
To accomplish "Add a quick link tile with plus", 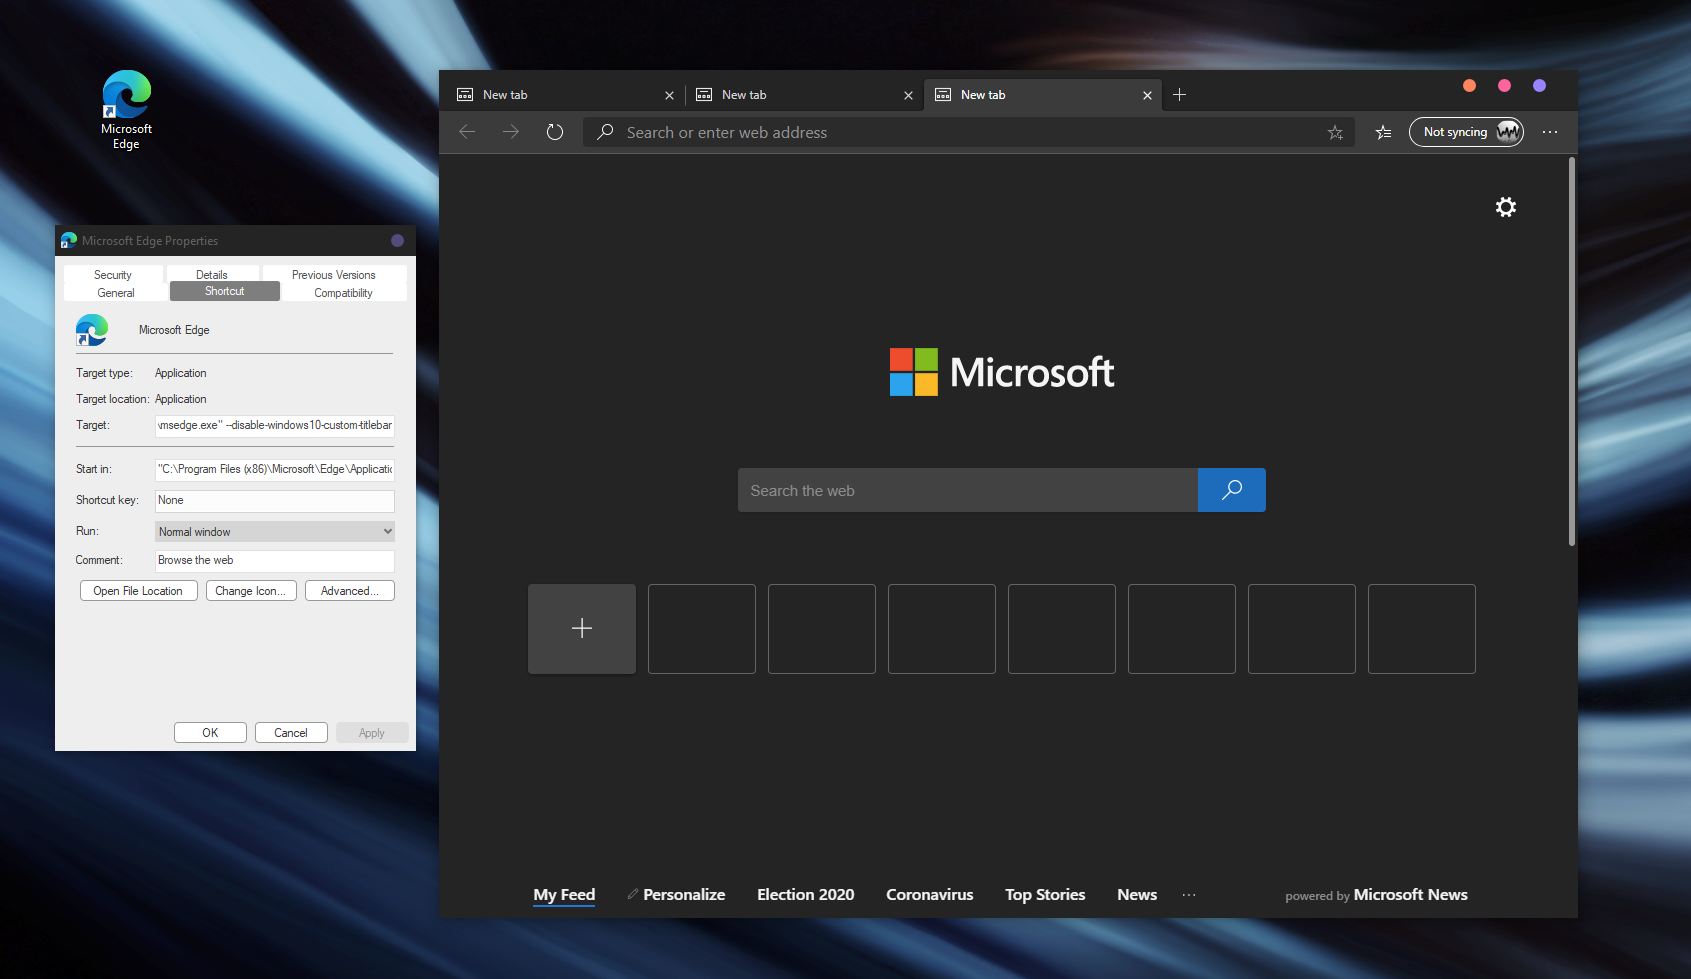I will (582, 629).
